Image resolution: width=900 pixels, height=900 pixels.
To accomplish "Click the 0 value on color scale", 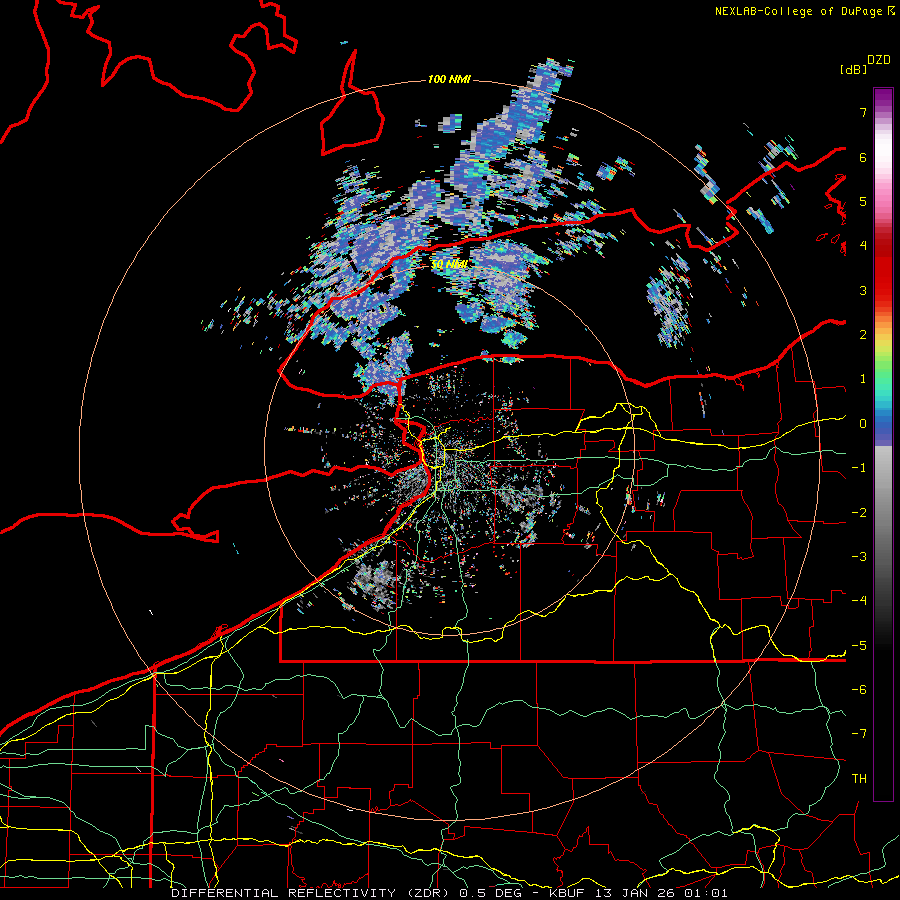I will [x=863, y=424].
